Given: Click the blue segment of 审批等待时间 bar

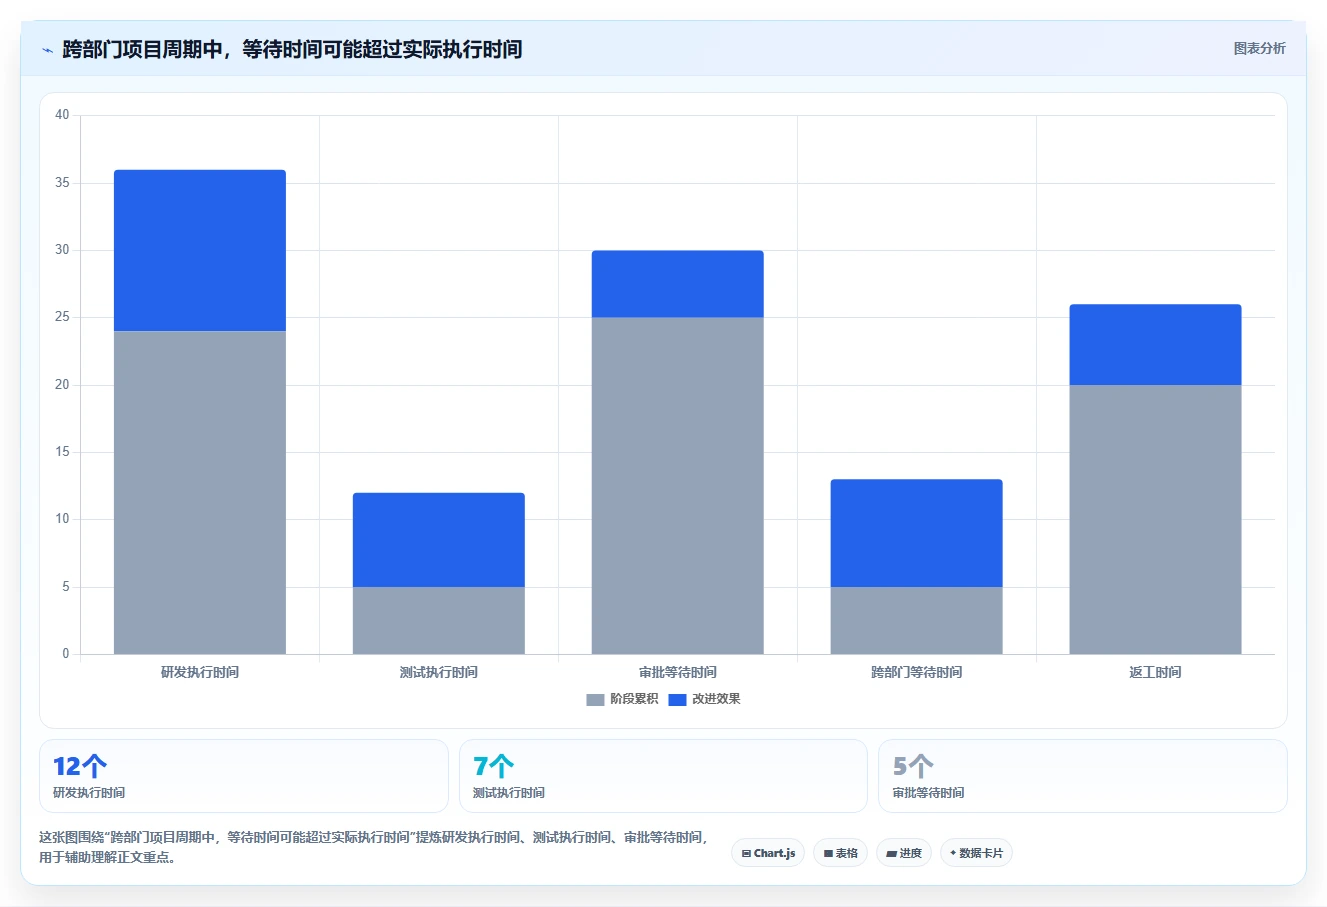Looking at the screenshot, I should 678,284.
